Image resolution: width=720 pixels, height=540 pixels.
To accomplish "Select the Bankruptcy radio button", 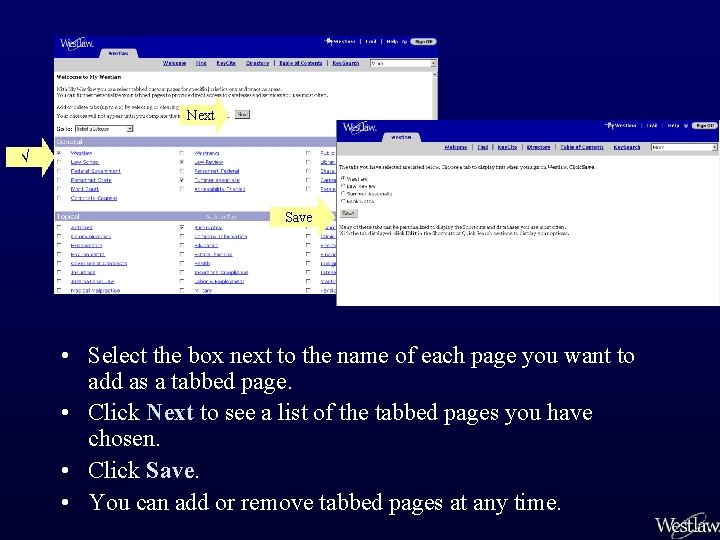I will click(x=343, y=201).
